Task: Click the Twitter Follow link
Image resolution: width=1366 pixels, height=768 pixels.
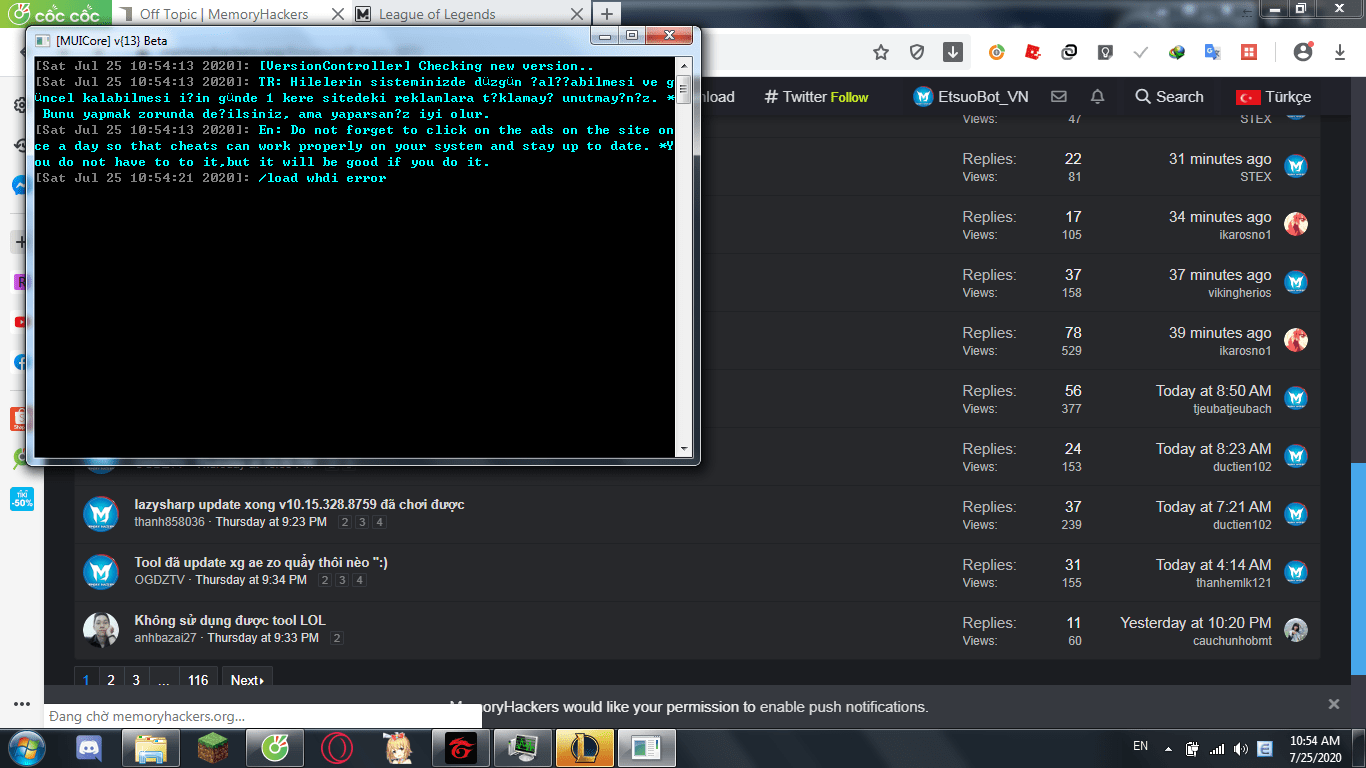Action: tap(817, 97)
